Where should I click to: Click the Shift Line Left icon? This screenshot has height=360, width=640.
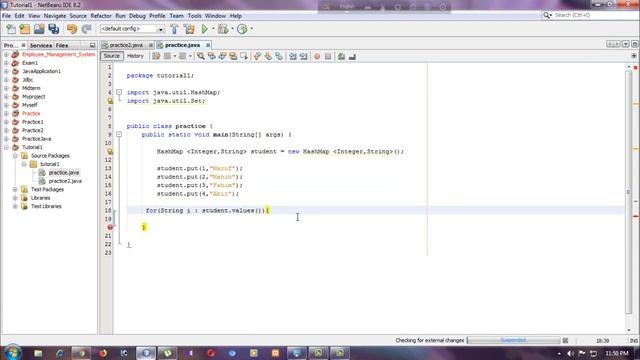click(x=293, y=56)
